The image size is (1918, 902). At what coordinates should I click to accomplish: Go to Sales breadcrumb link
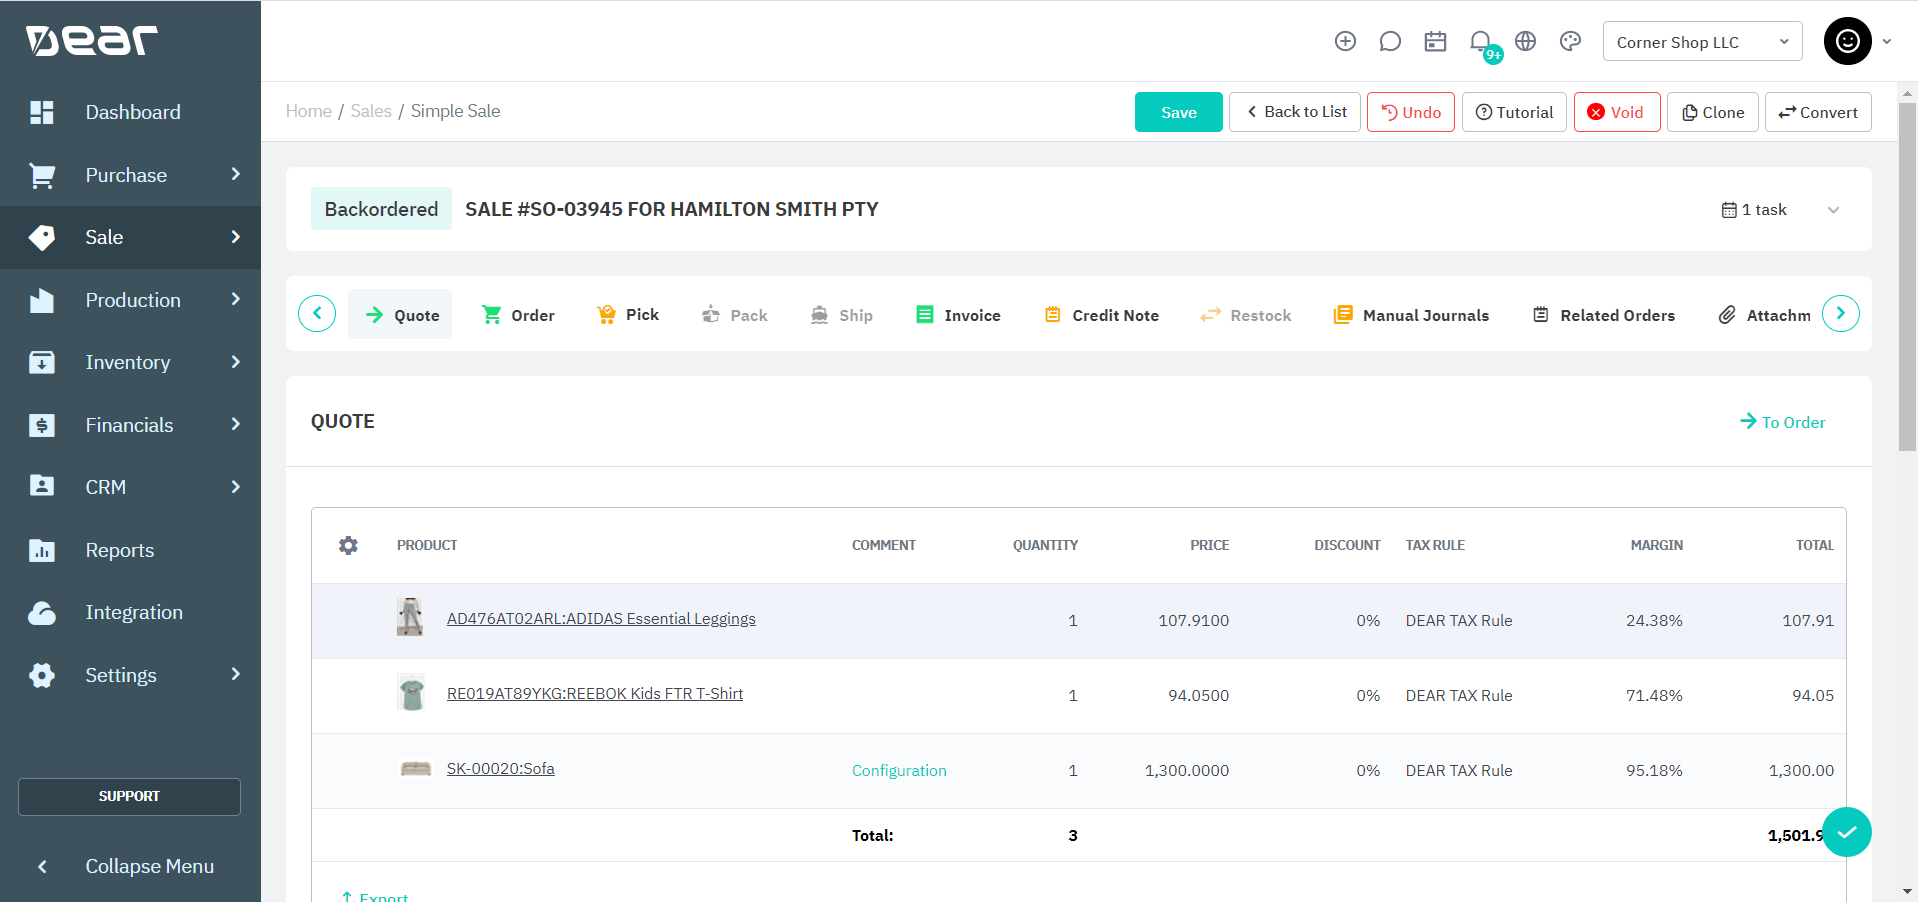point(371,111)
